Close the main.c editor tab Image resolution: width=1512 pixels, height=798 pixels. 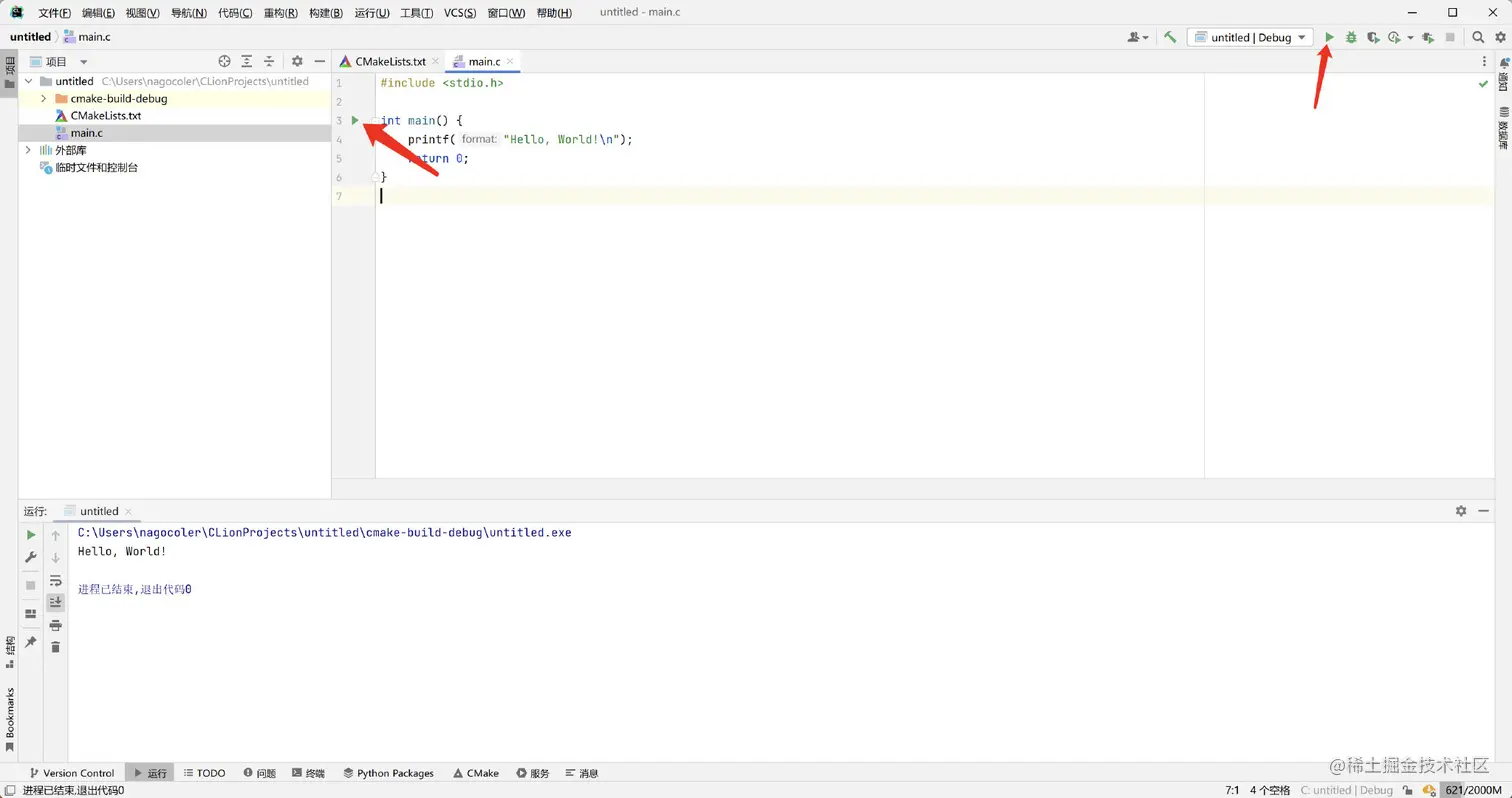(509, 62)
